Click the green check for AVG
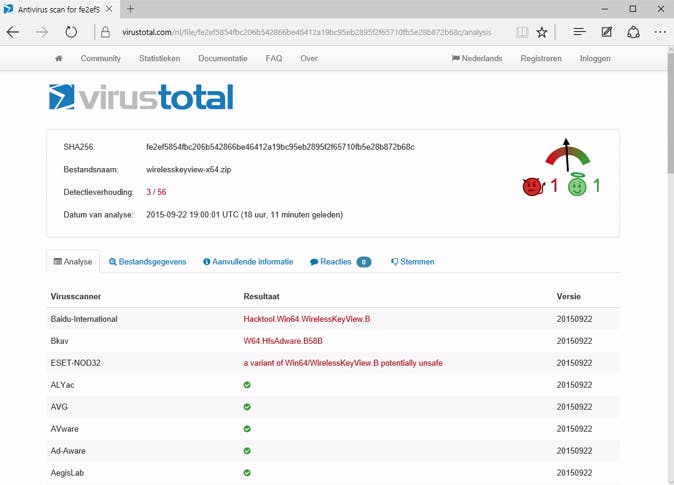The height and width of the screenshot is (485, 674). (247, 407)
